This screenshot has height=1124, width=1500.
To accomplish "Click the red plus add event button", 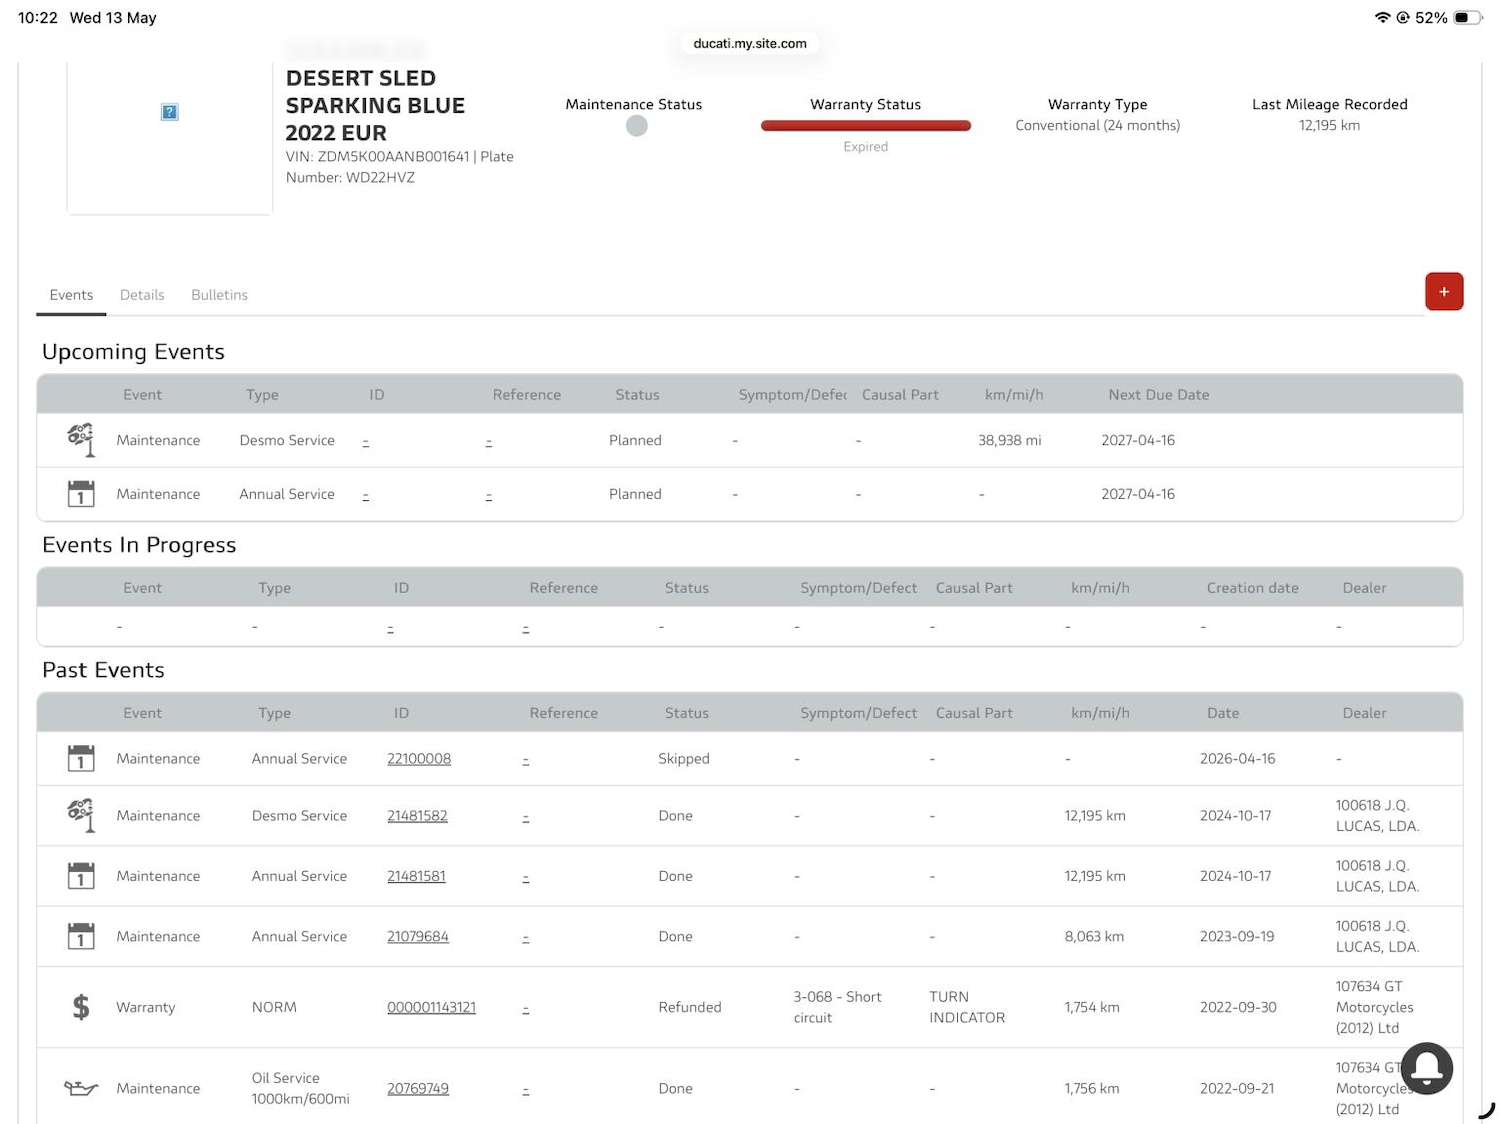I will (1444, 292).
